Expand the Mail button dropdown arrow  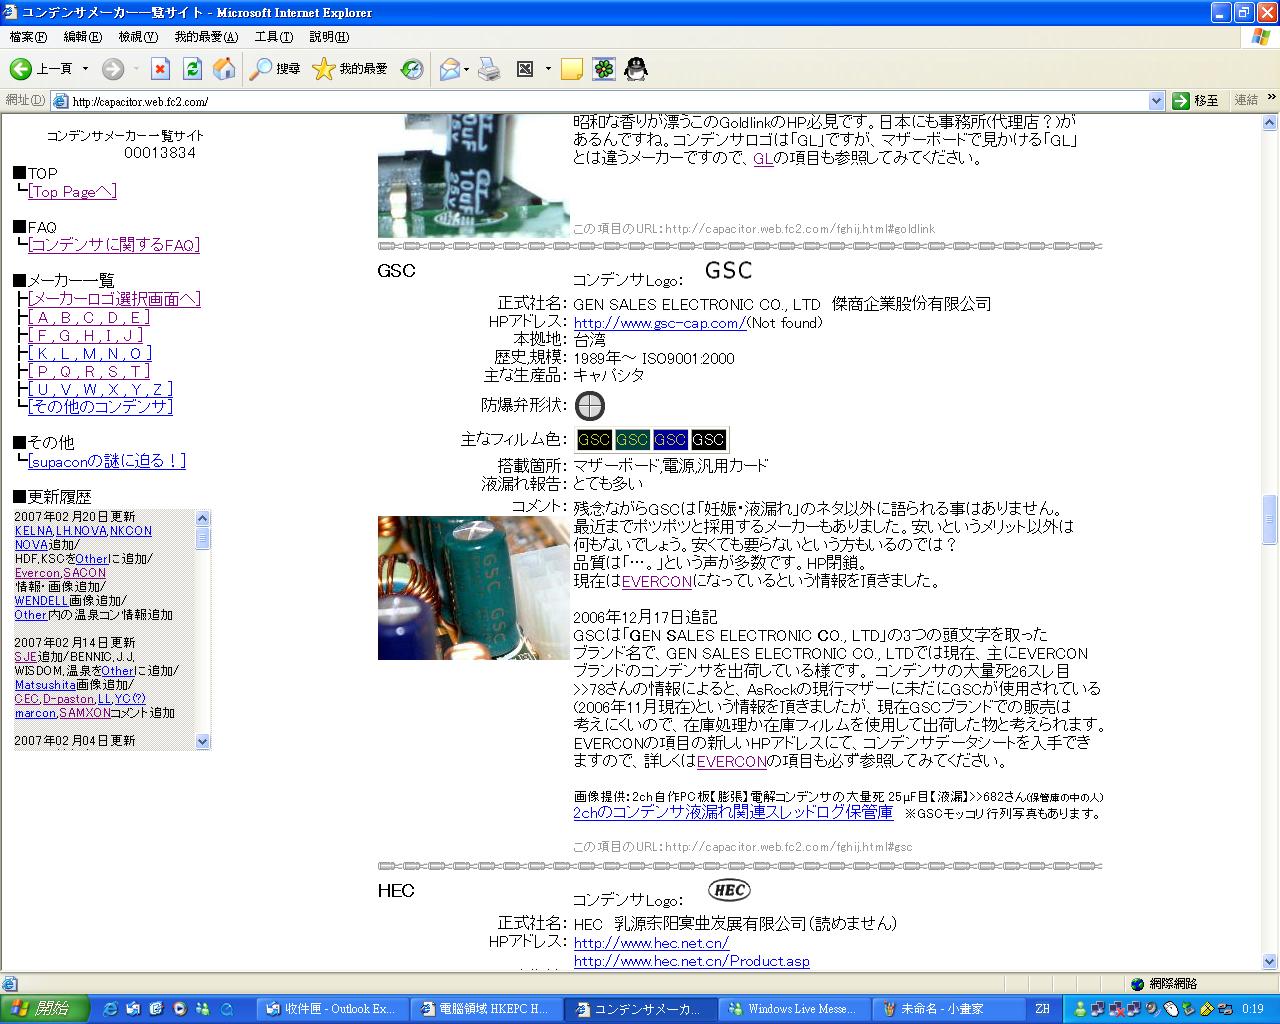click(x=466, y=69)
